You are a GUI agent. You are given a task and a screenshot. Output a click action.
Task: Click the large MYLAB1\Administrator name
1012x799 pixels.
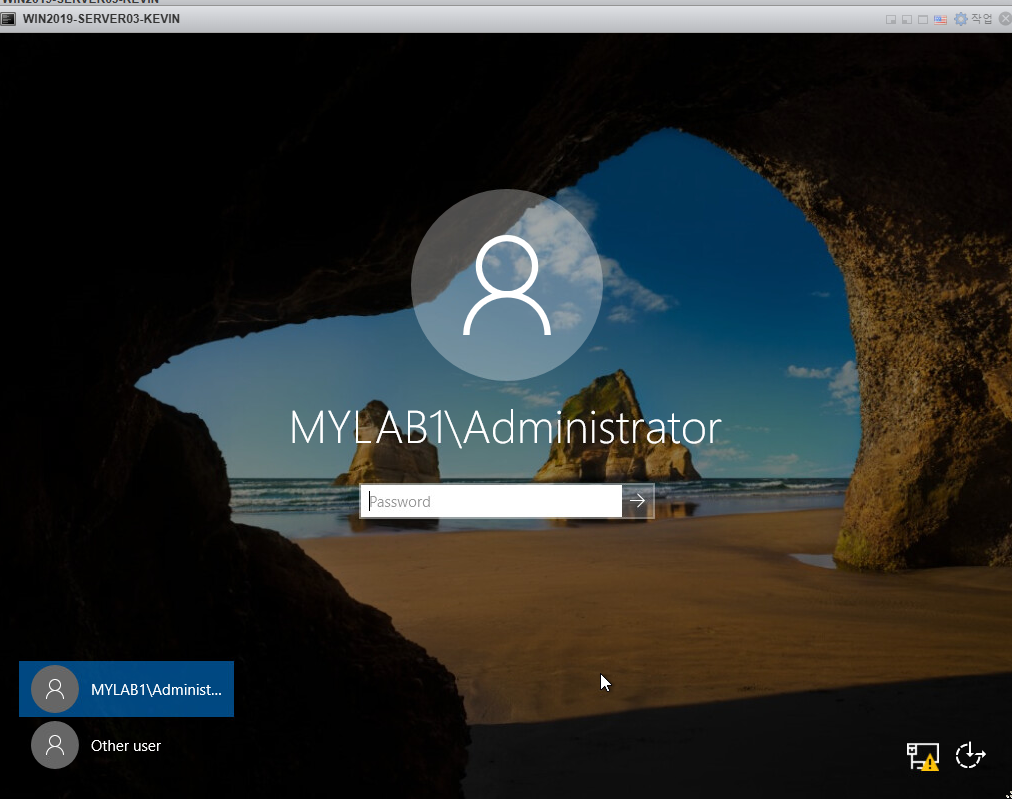coord(505,427)
